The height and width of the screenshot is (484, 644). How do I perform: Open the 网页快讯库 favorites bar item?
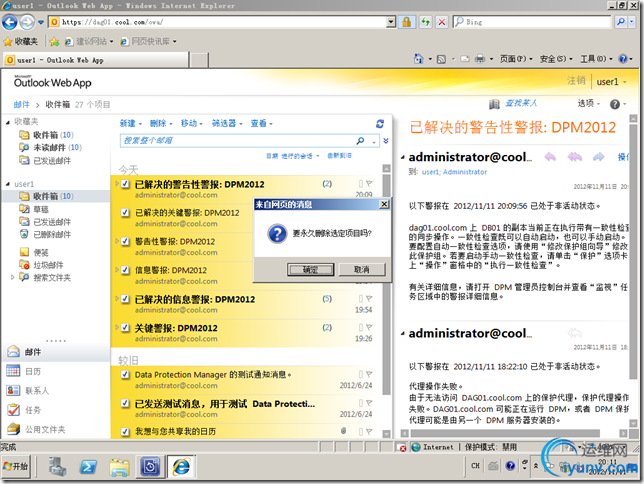pos(148,41)
